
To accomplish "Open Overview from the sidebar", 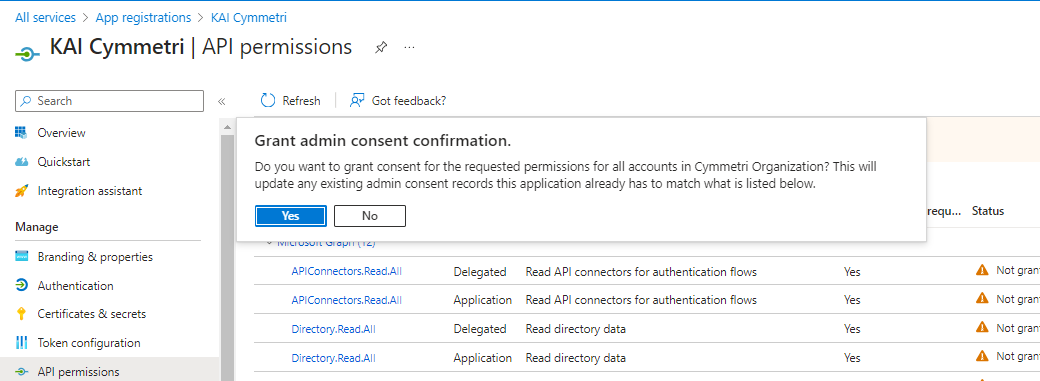I will (x=61, y=133).
